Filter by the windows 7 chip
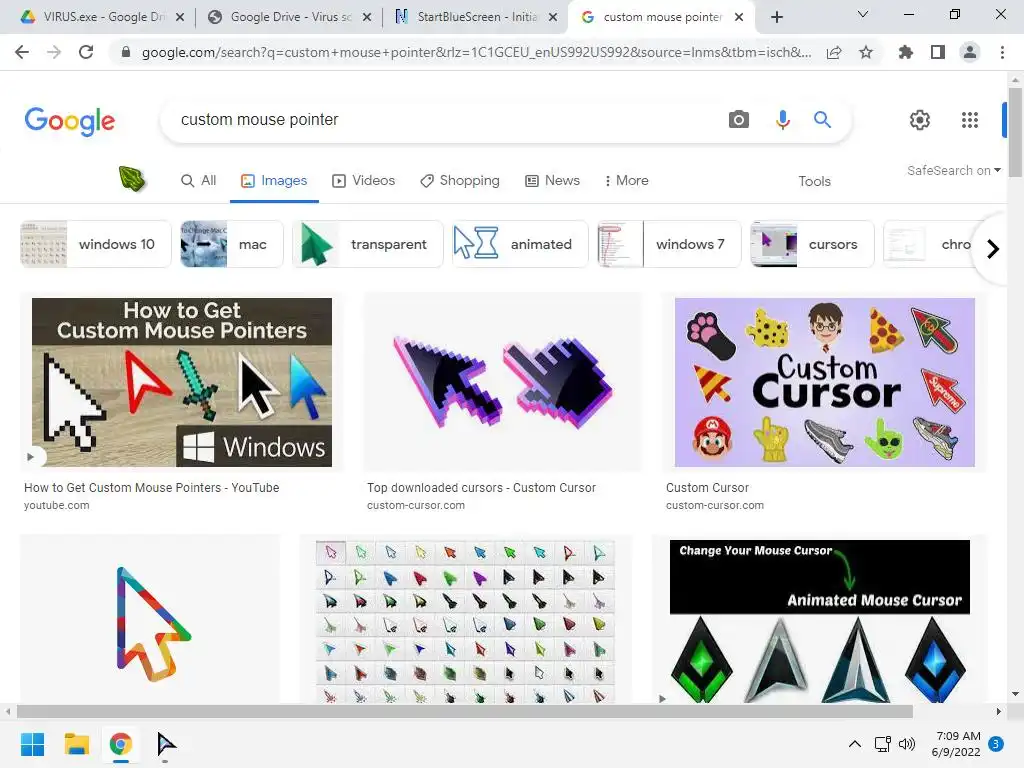1024x768 pixels. point(669,244)
